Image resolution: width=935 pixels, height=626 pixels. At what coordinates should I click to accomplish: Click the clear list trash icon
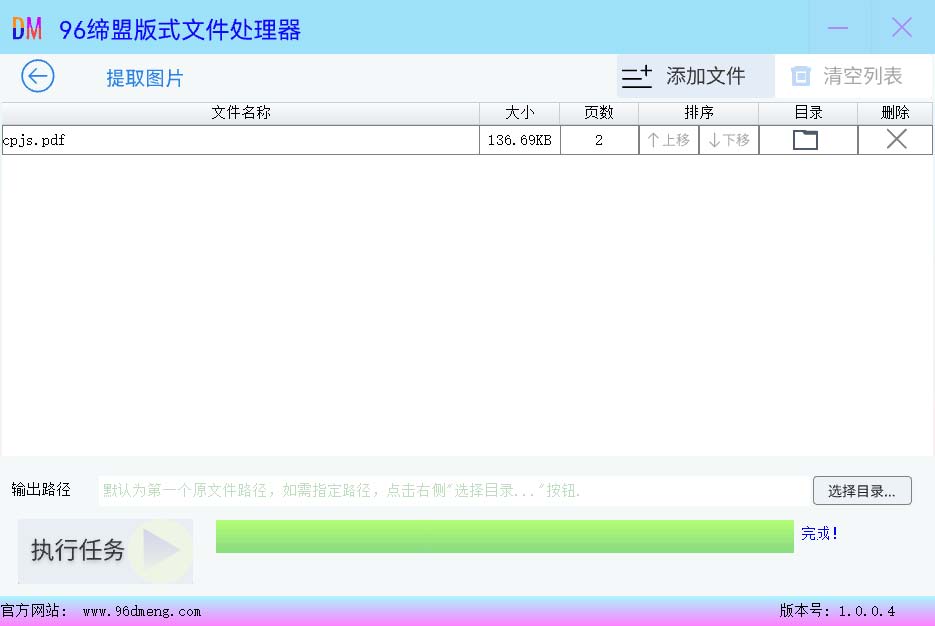click(x=800, y=76)
